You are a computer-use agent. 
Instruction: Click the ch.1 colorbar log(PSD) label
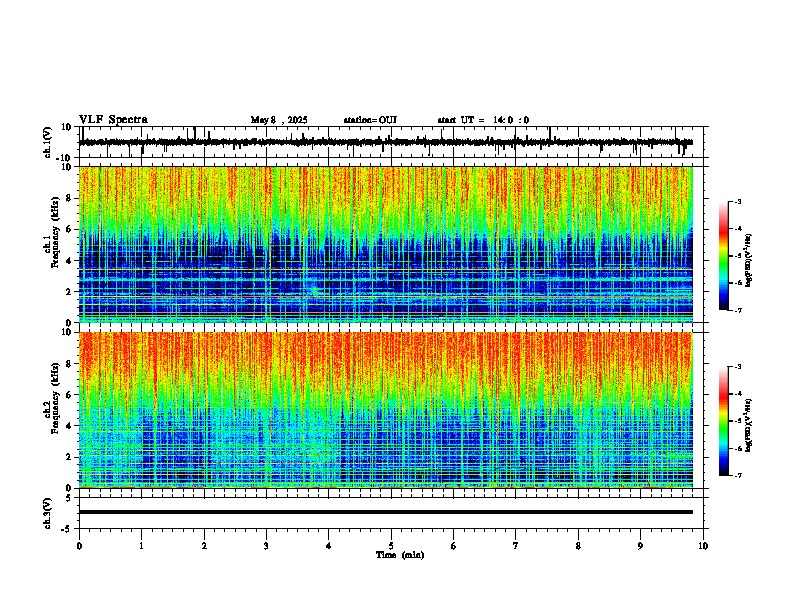[748, 260]
